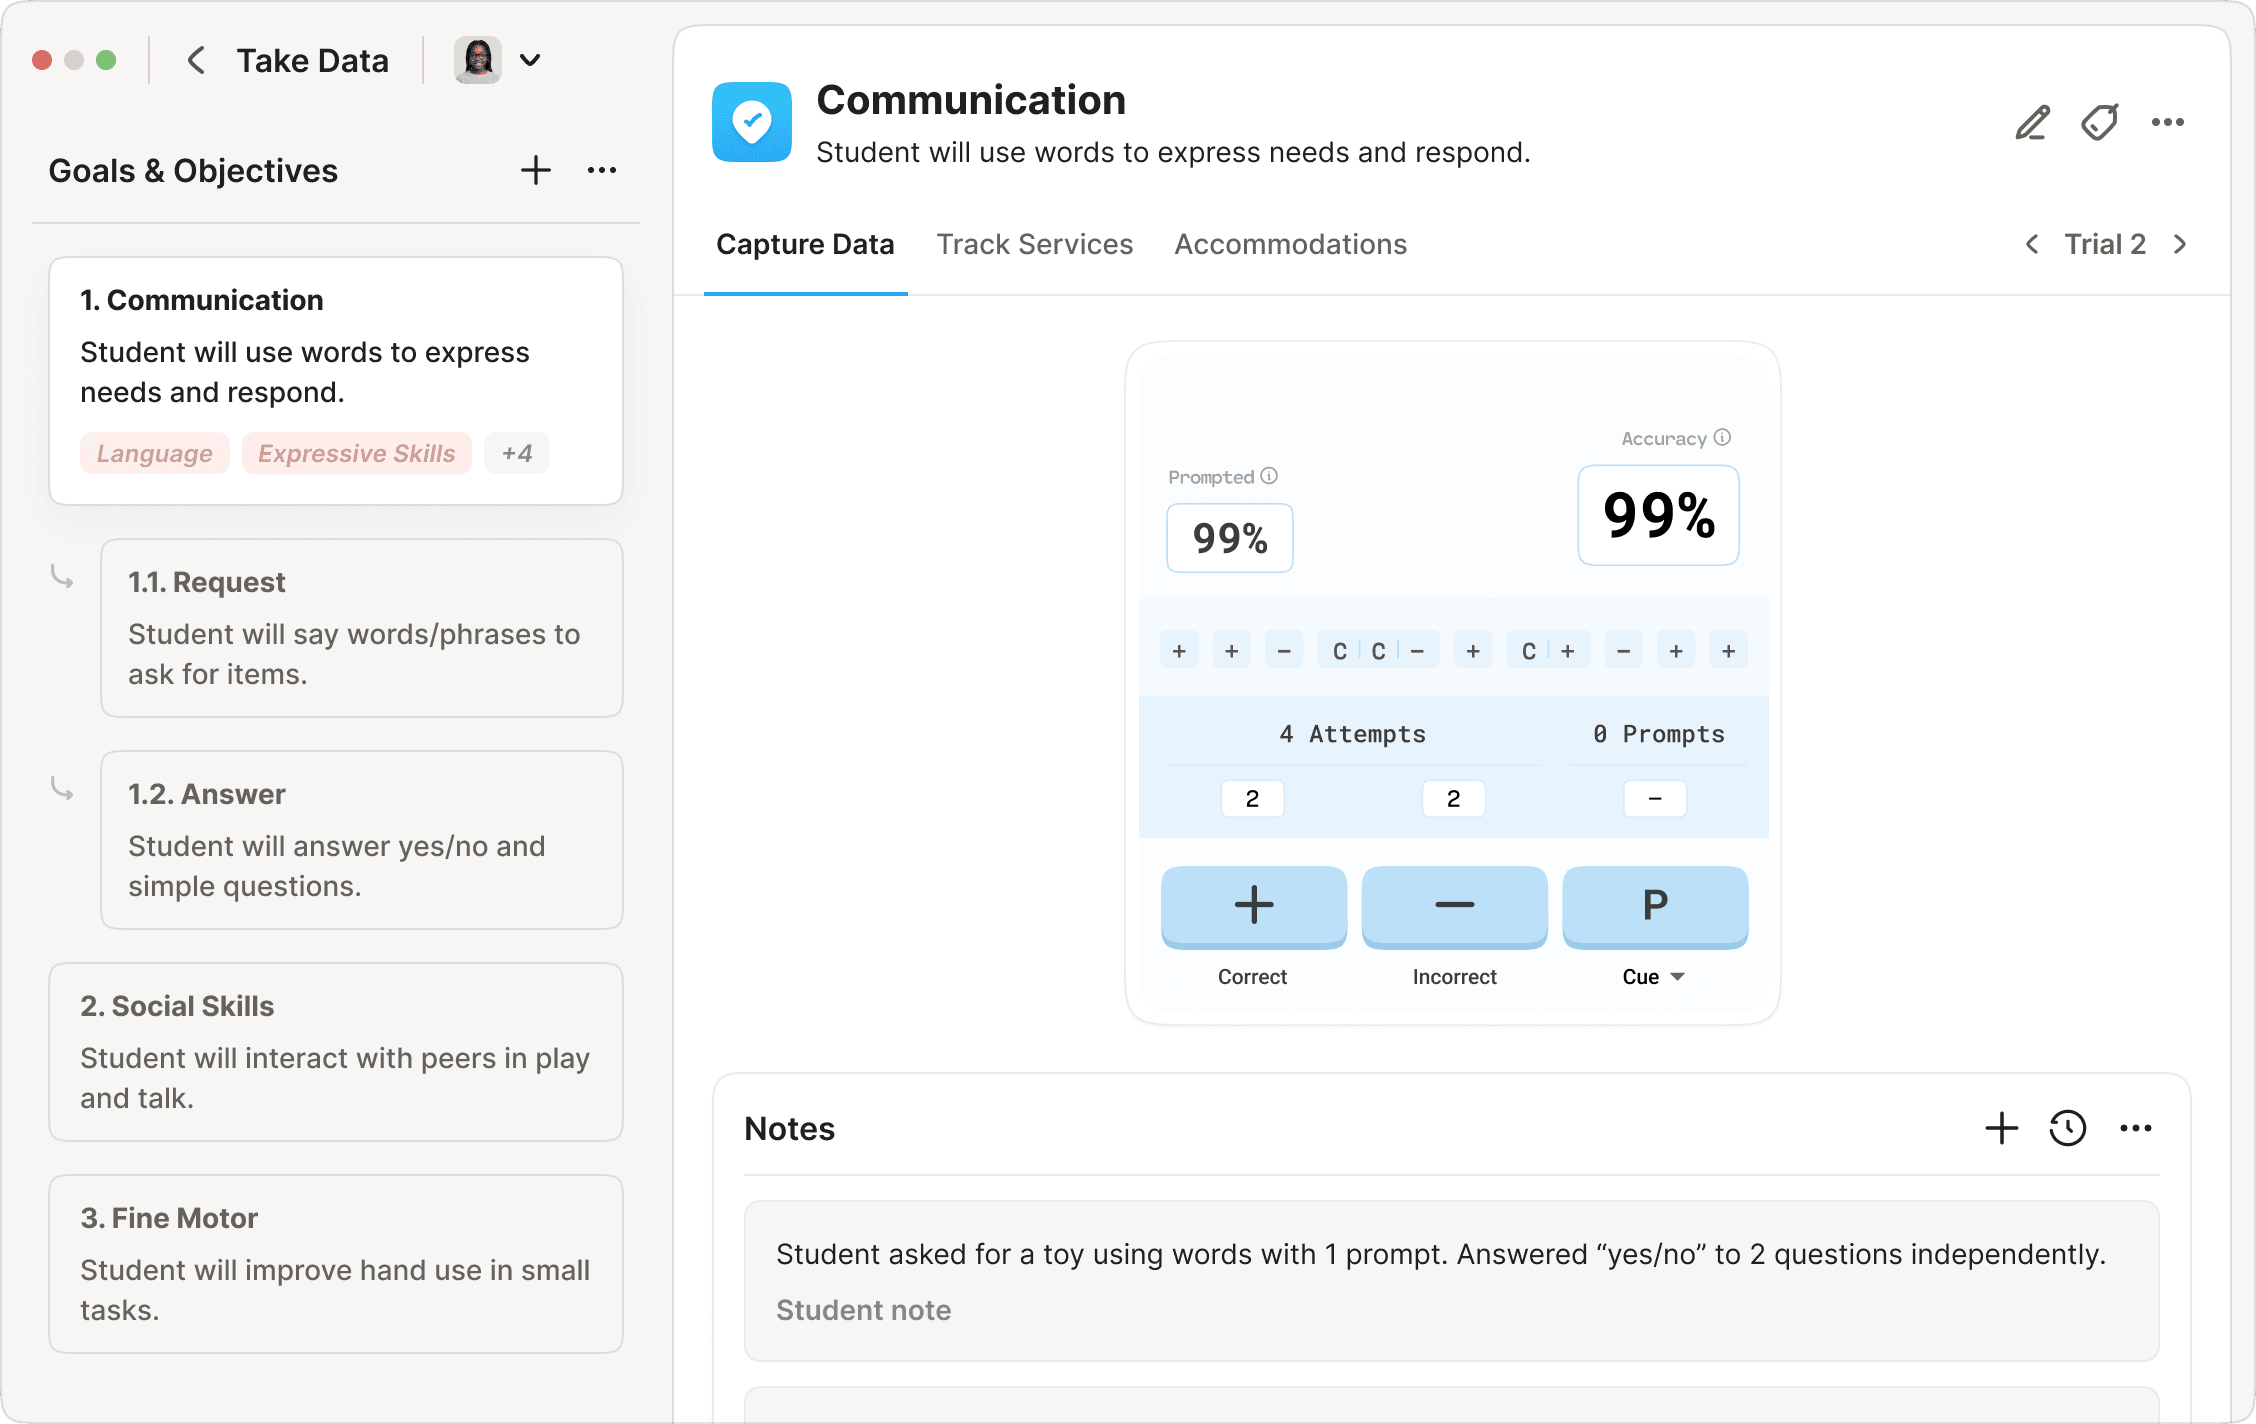The height and width of the screenshot is (1424, 2256).
Task: Click the Language tag
Action: click(155, 453)
